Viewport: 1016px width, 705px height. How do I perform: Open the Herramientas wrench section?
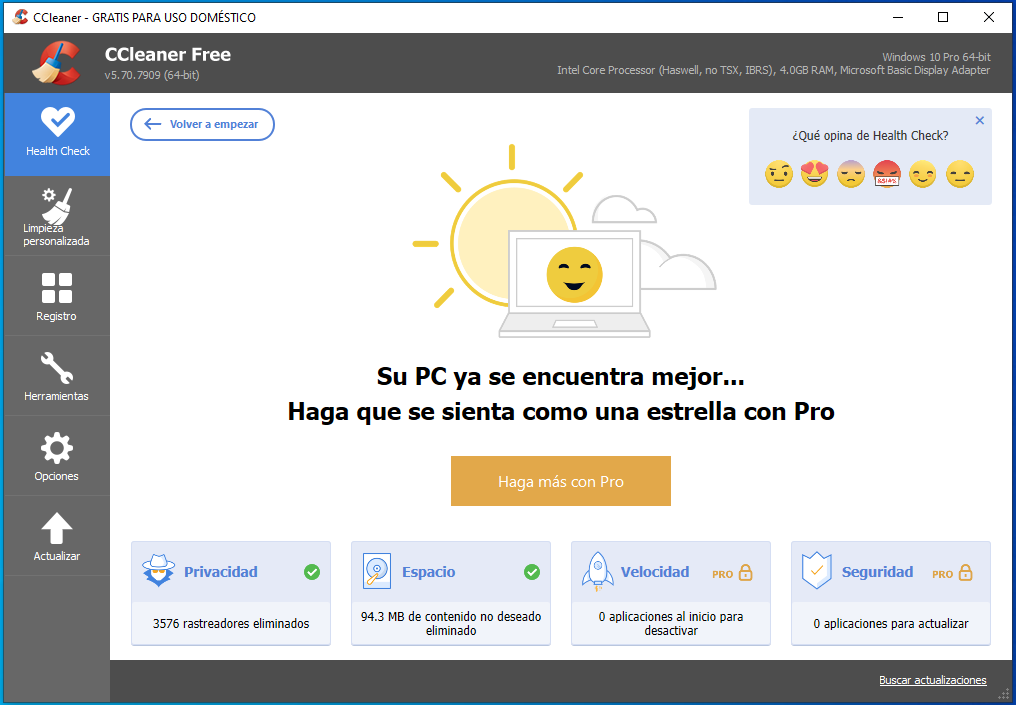pyautogui.click(x=57, y=376)
